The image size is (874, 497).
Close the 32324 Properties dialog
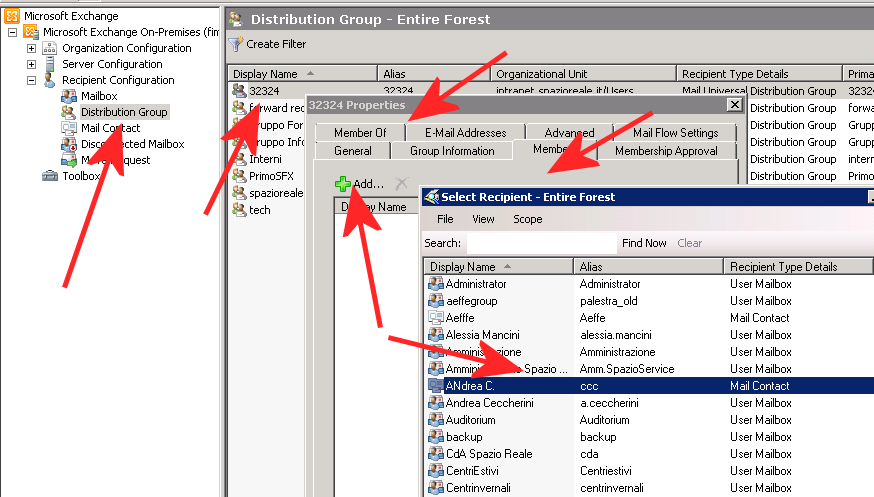coord(735,104)
